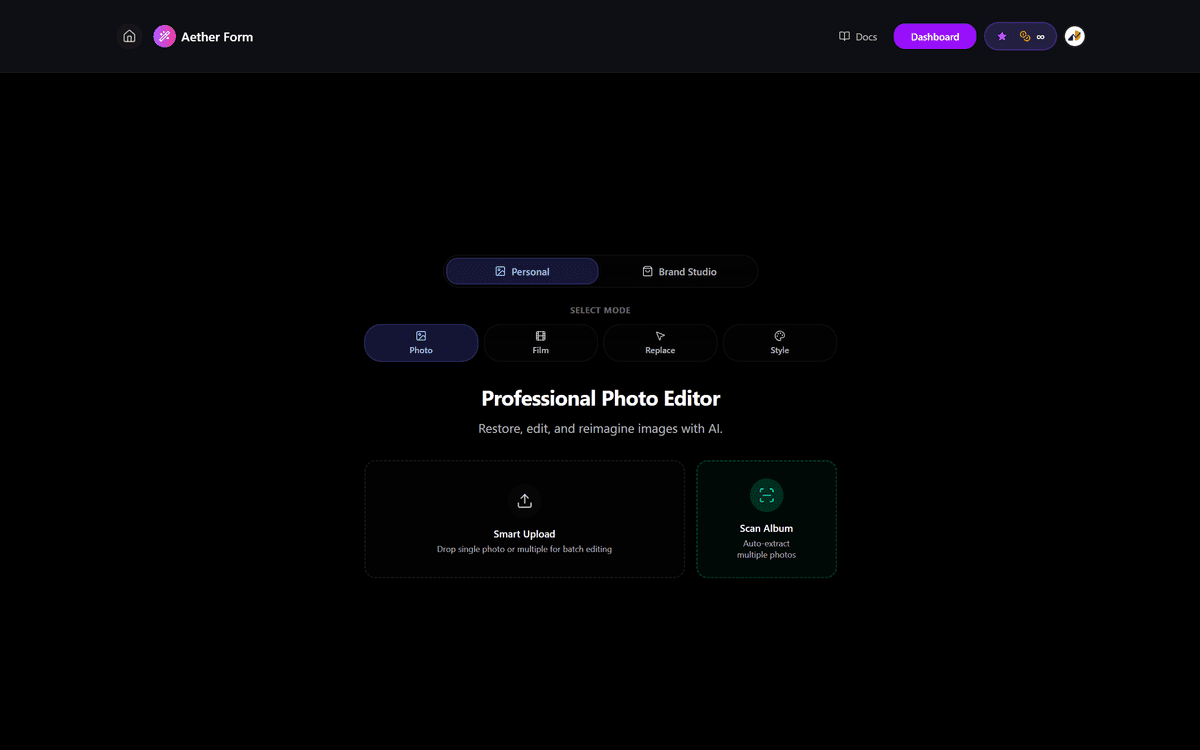Click the infinity symbol in the credits pill
1200x750 pixels.
pos(1040,36)
